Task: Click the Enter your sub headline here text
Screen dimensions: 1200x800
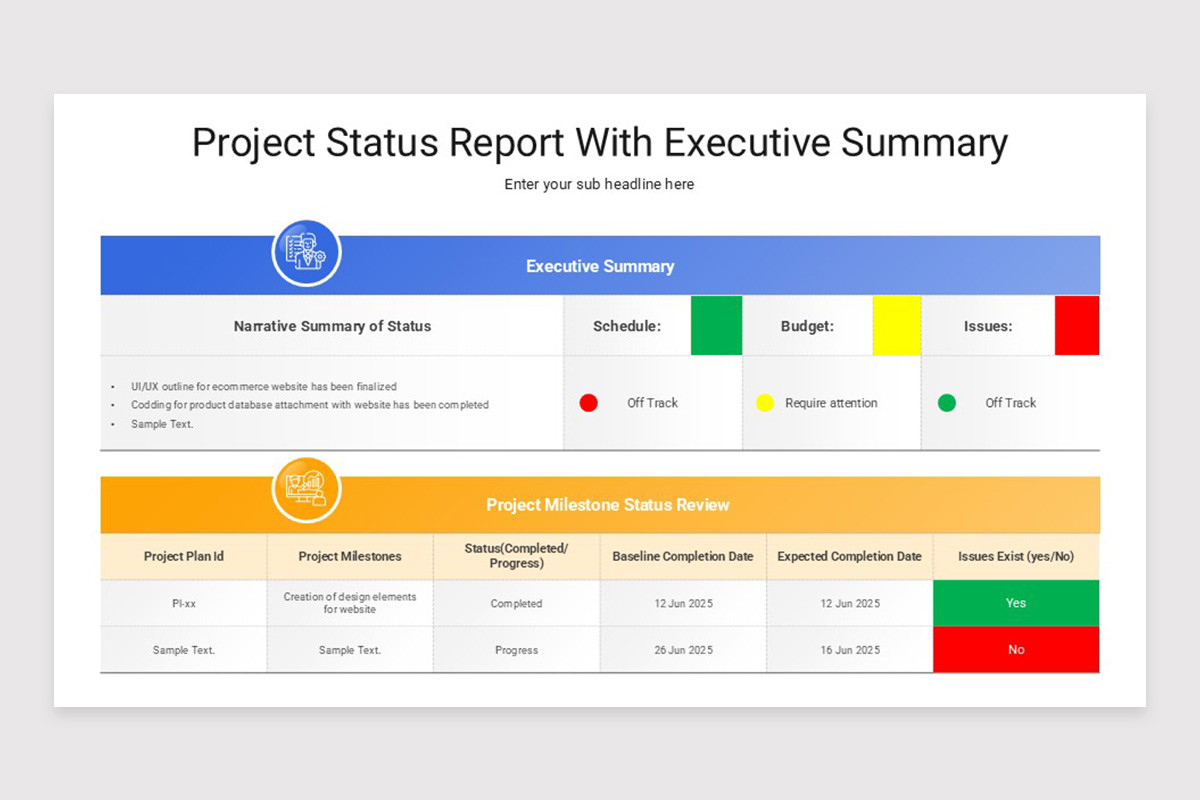Action: point(599,184)
